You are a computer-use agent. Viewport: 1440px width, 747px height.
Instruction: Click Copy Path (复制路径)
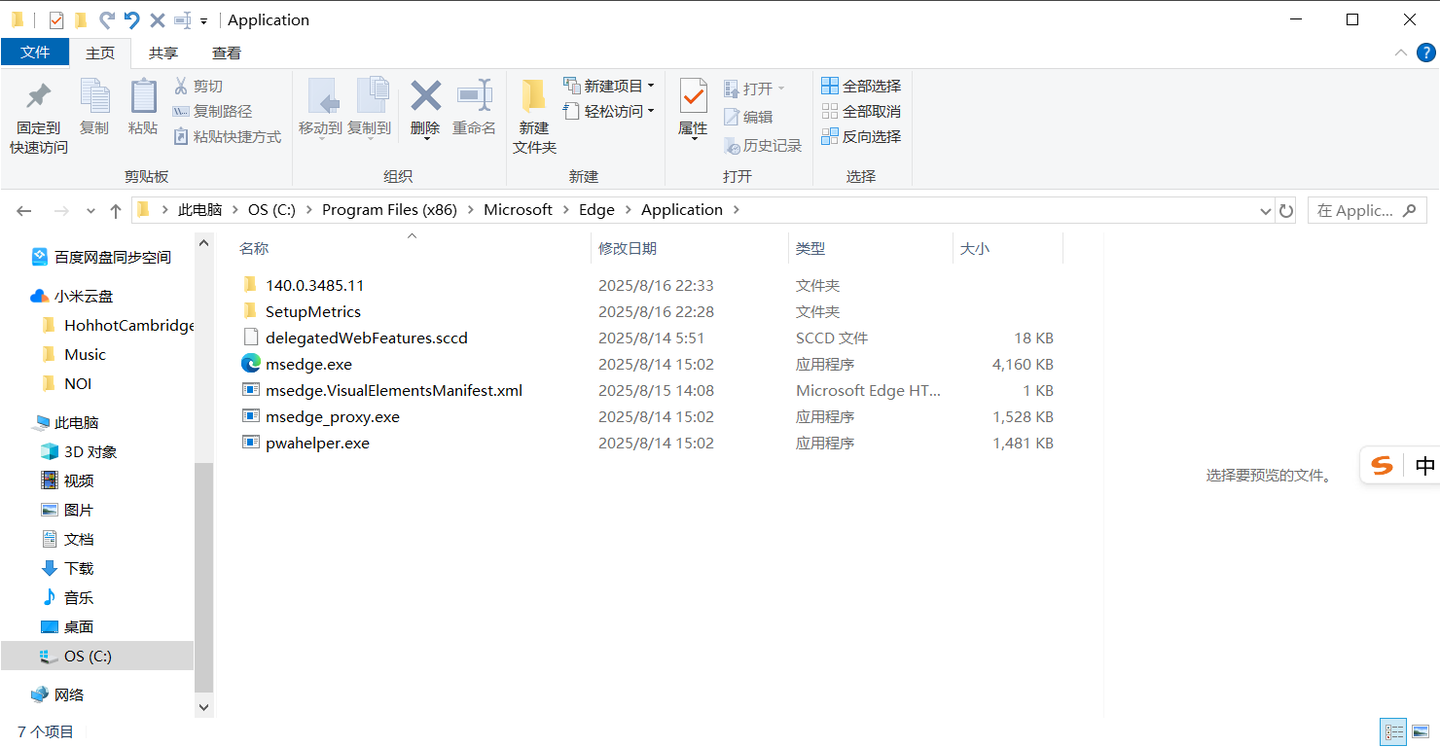click(x=213, y=112)
